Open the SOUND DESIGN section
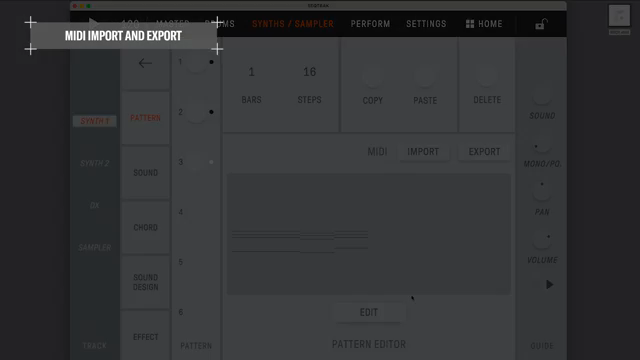This screenshot has height=360, width=640. pos(145,282)
